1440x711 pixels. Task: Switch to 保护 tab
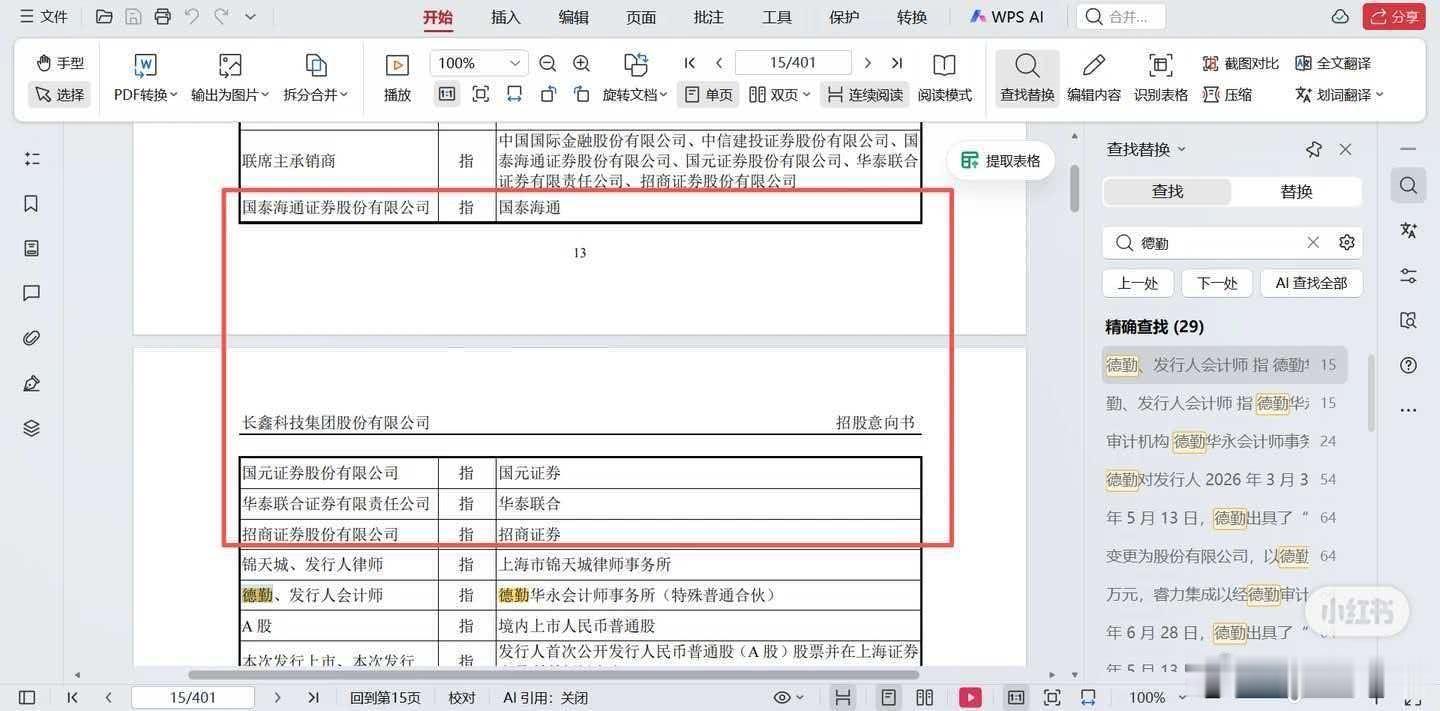844,17
